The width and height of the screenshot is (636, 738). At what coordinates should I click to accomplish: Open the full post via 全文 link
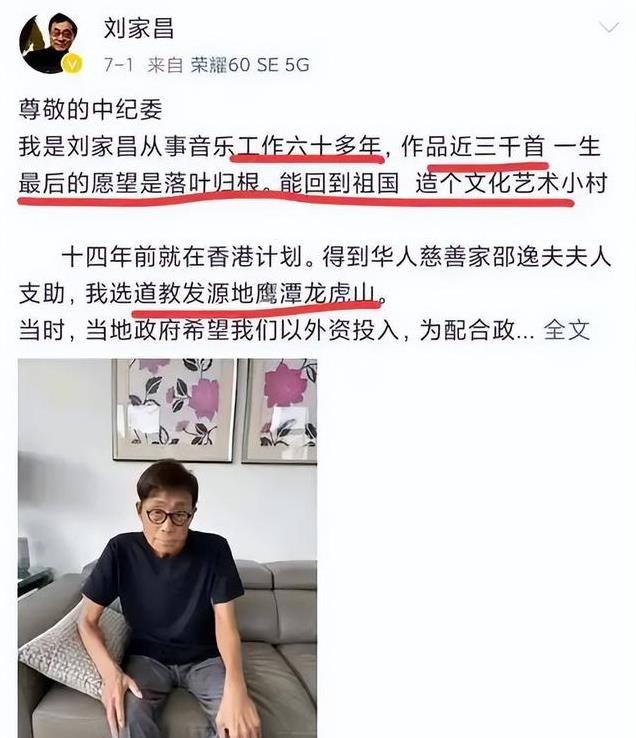click(x=567, y=330)
